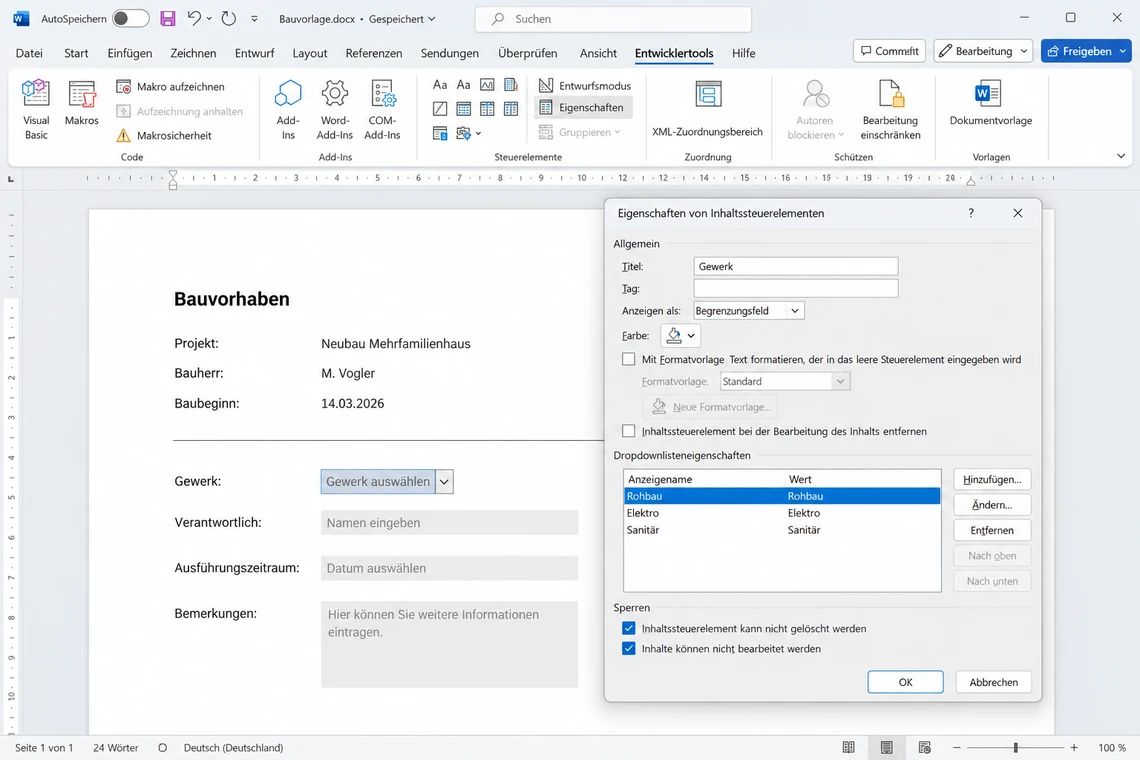Open the Datei menu
The height and width of the screenshot is (760, 1140).
[29, 53]
